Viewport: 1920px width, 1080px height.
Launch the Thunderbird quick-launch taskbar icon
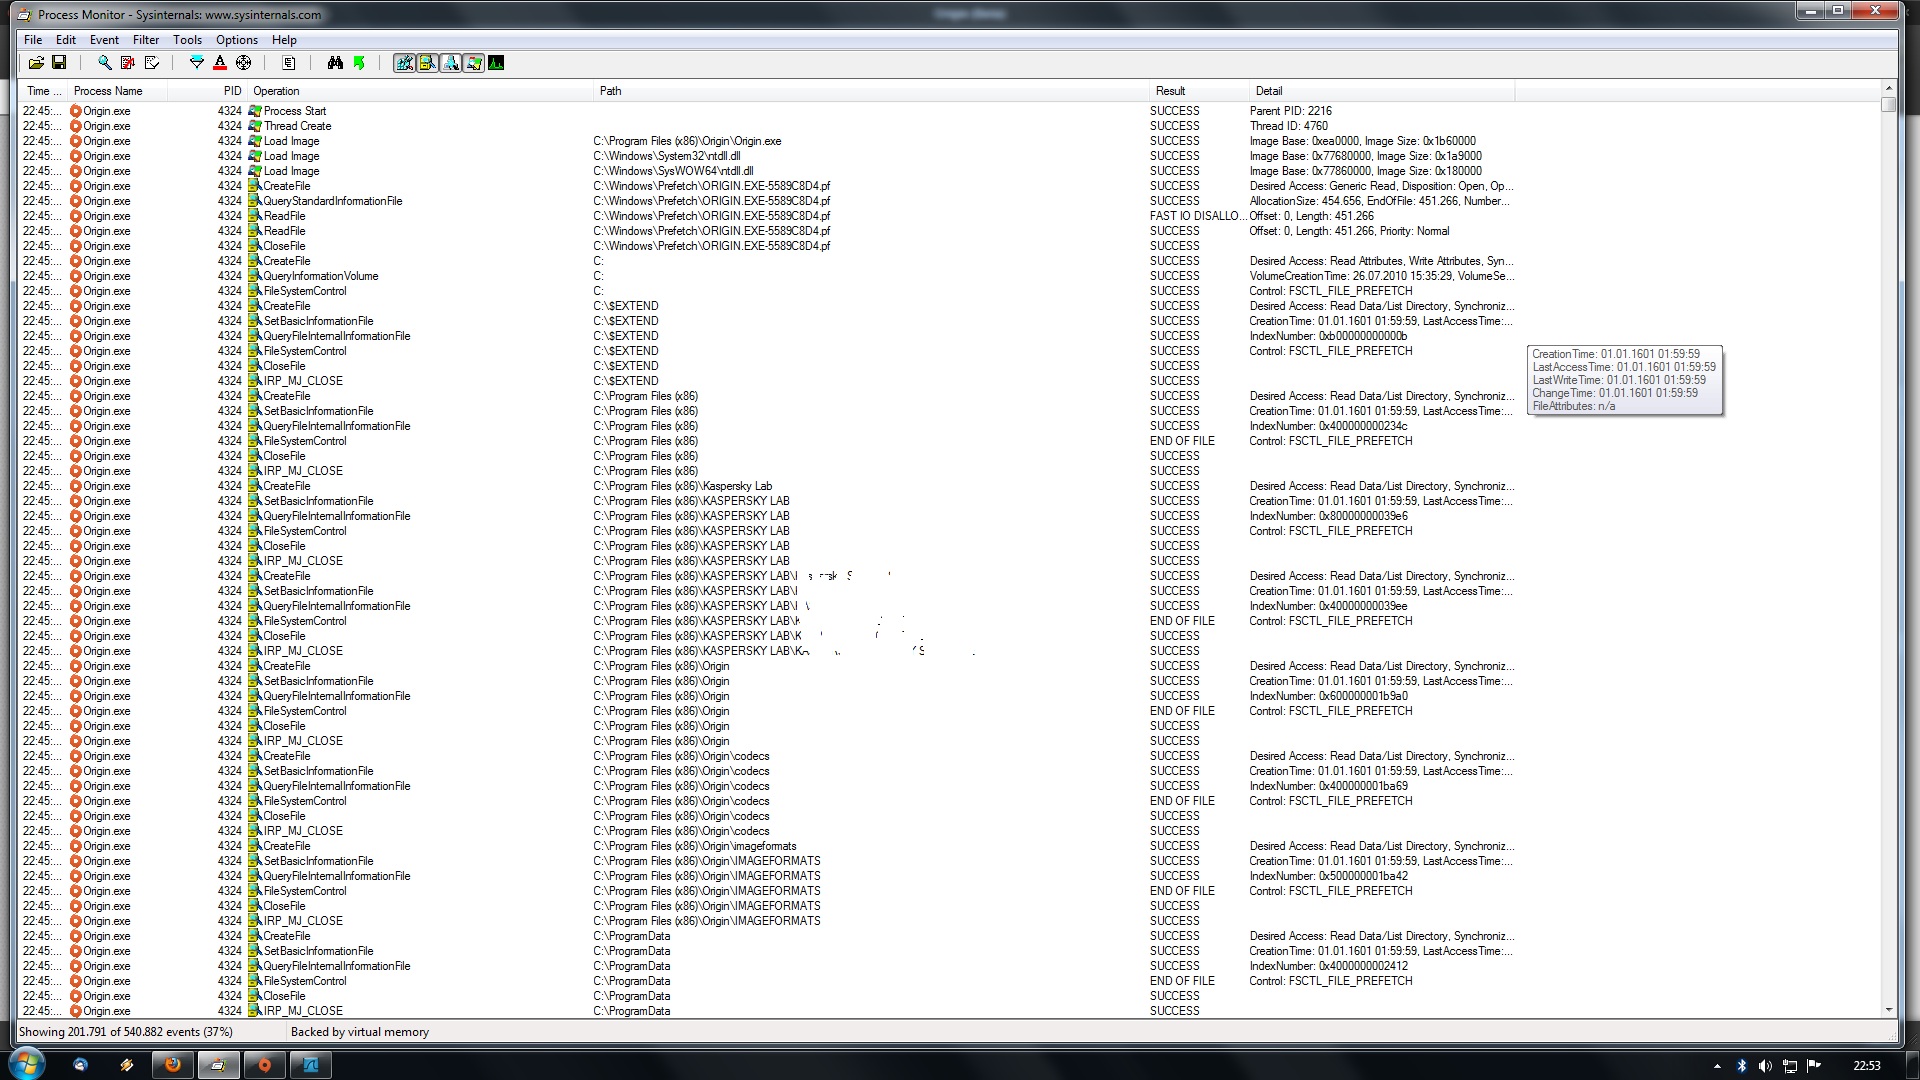click(80, 1065)
